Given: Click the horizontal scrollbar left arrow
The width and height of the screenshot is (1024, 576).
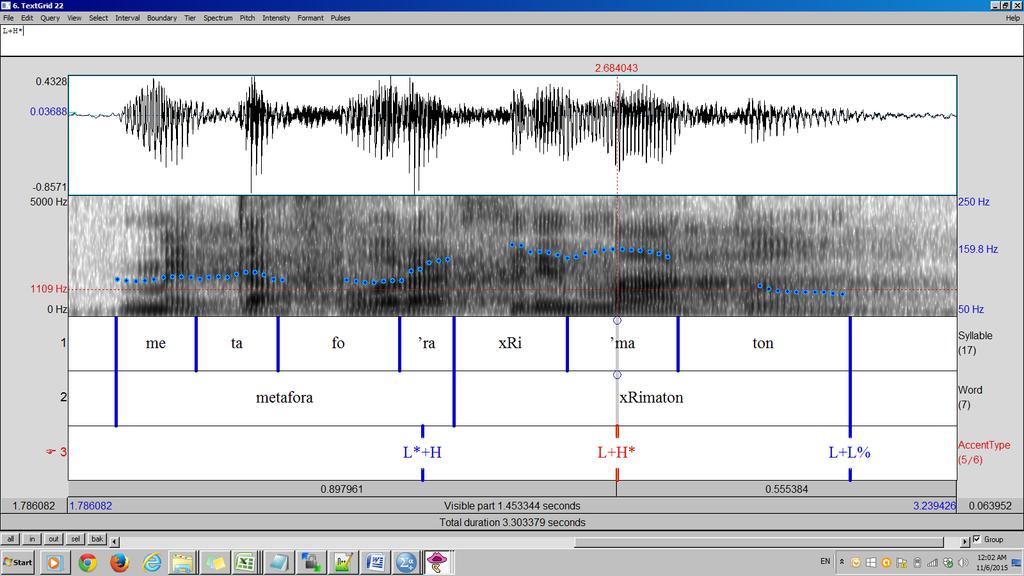Looking at the screenshot, I should (x=115, y=541).
